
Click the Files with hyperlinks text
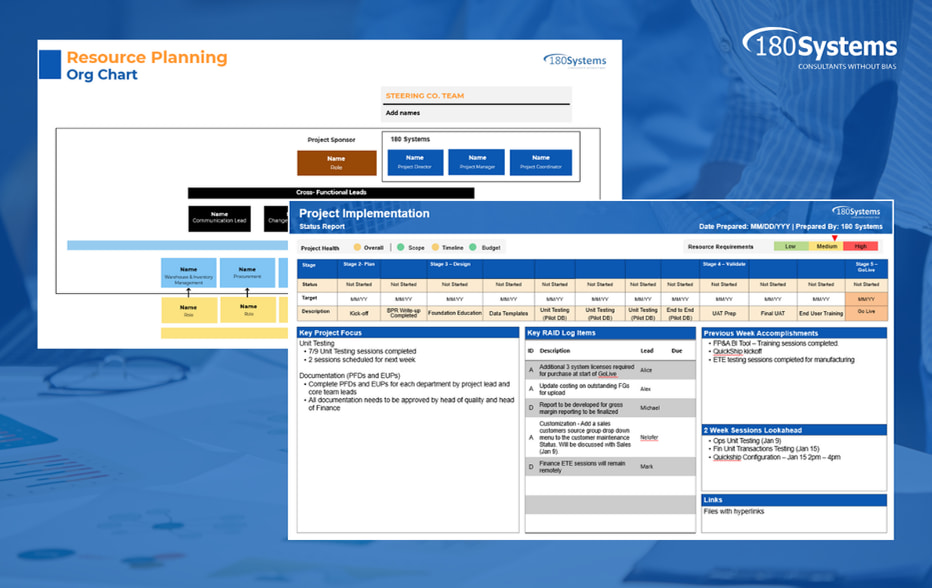734,511
